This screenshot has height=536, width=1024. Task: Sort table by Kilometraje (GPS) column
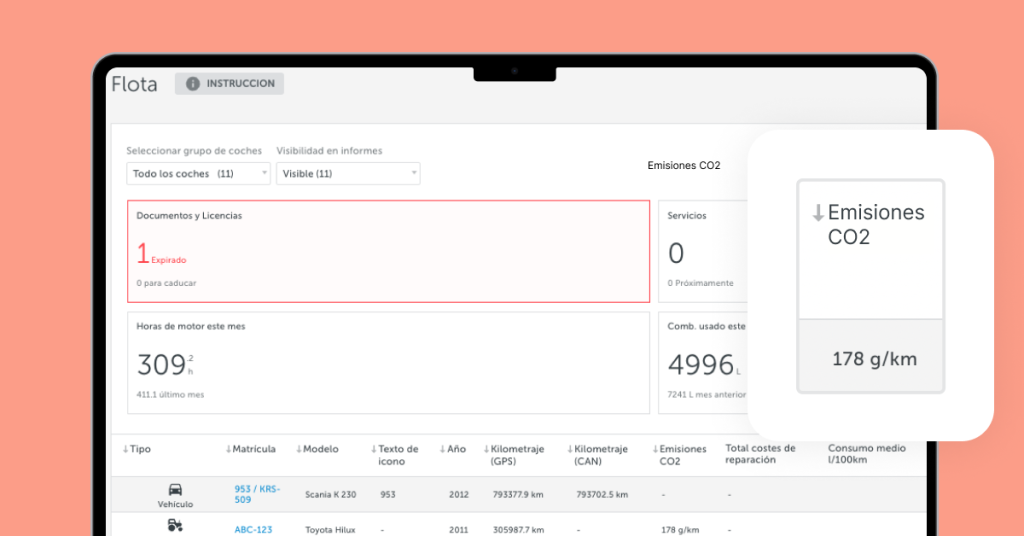517,455
